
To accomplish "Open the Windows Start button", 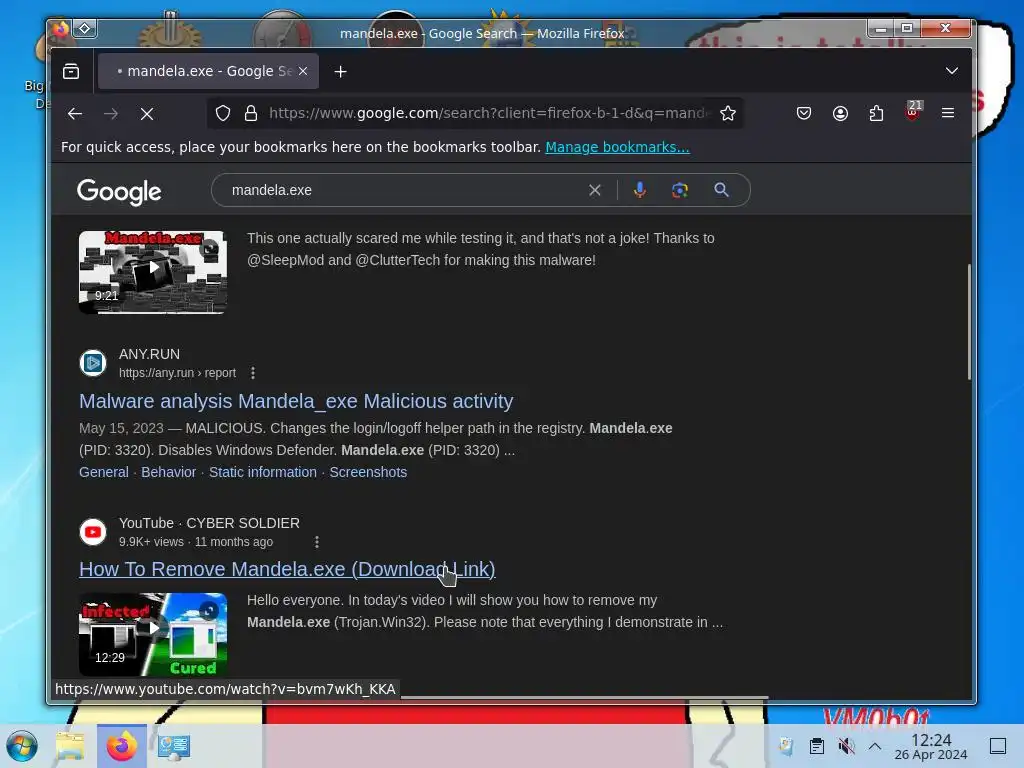I will [22, 746].
